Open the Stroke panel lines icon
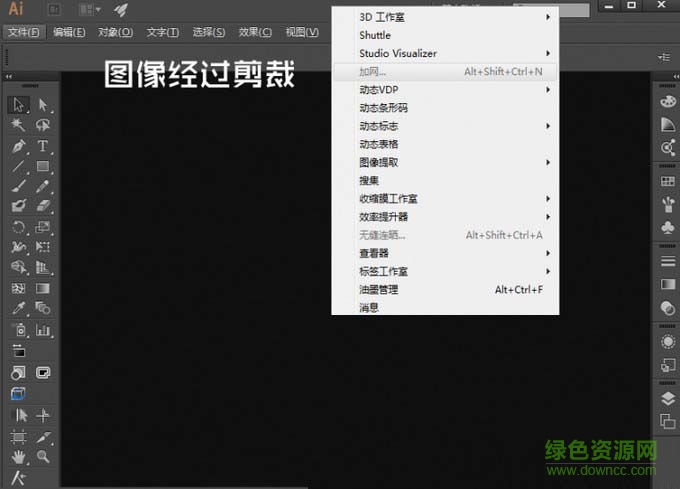 click(668, 261)
